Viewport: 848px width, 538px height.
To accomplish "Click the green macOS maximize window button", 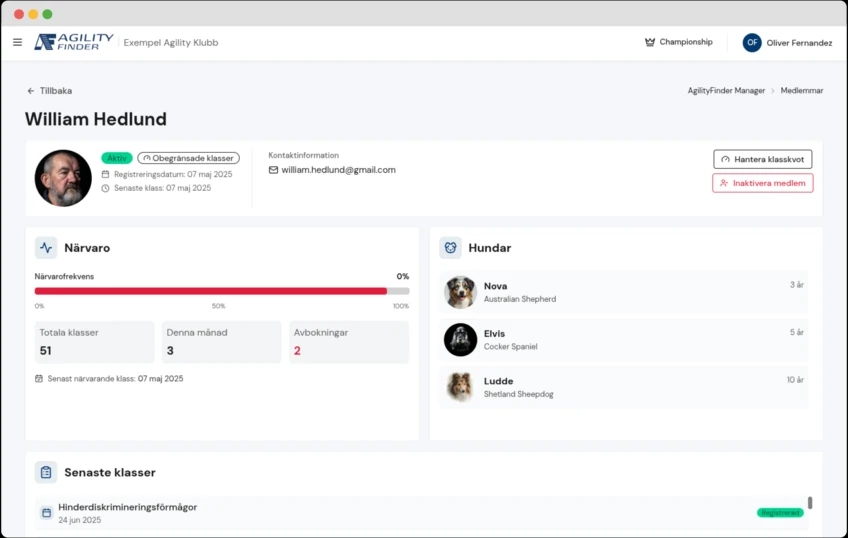I will tap(48, 14).
